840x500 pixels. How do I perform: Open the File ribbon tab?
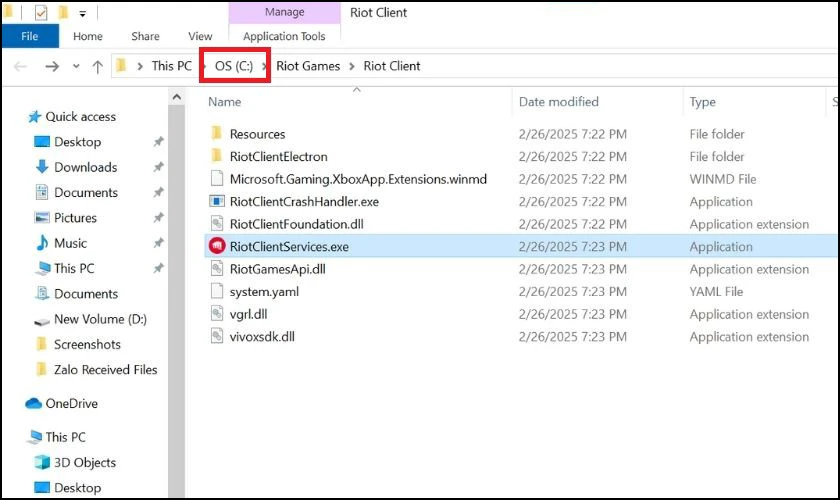coord(30,36)
